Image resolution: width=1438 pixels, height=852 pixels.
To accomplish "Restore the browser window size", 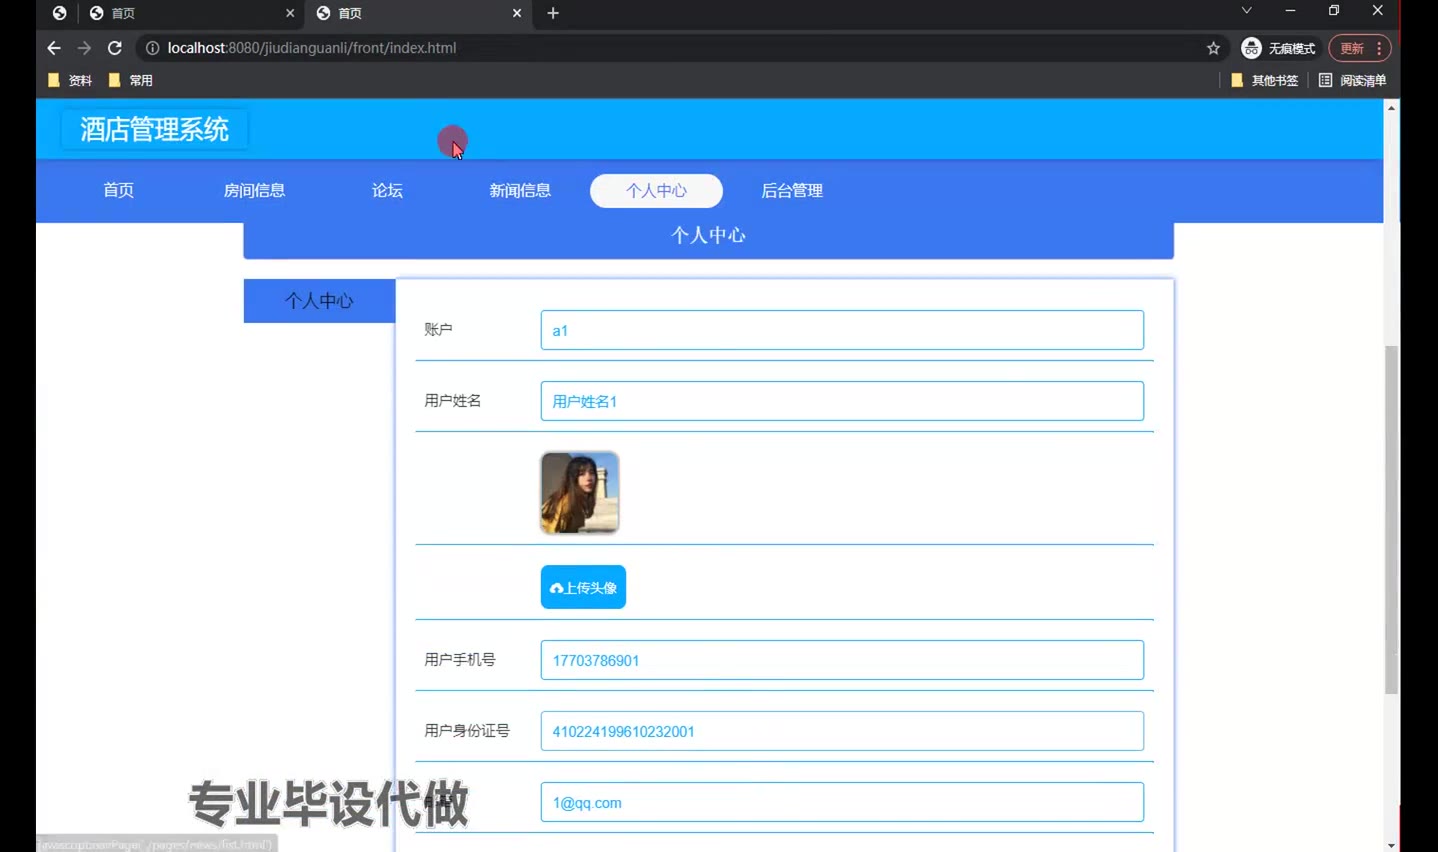I will [1334, 10].
